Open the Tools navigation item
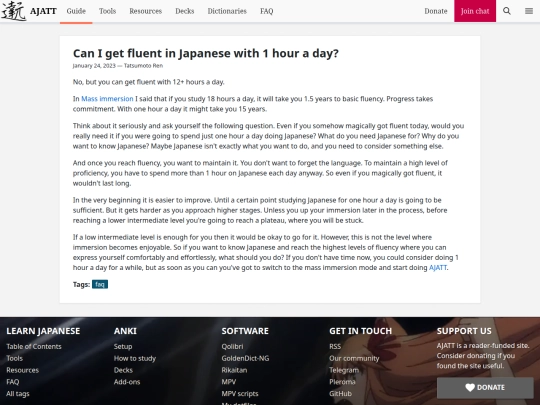Image resolution: width=540 pixels, height=405 pixels. pos(107,11)
